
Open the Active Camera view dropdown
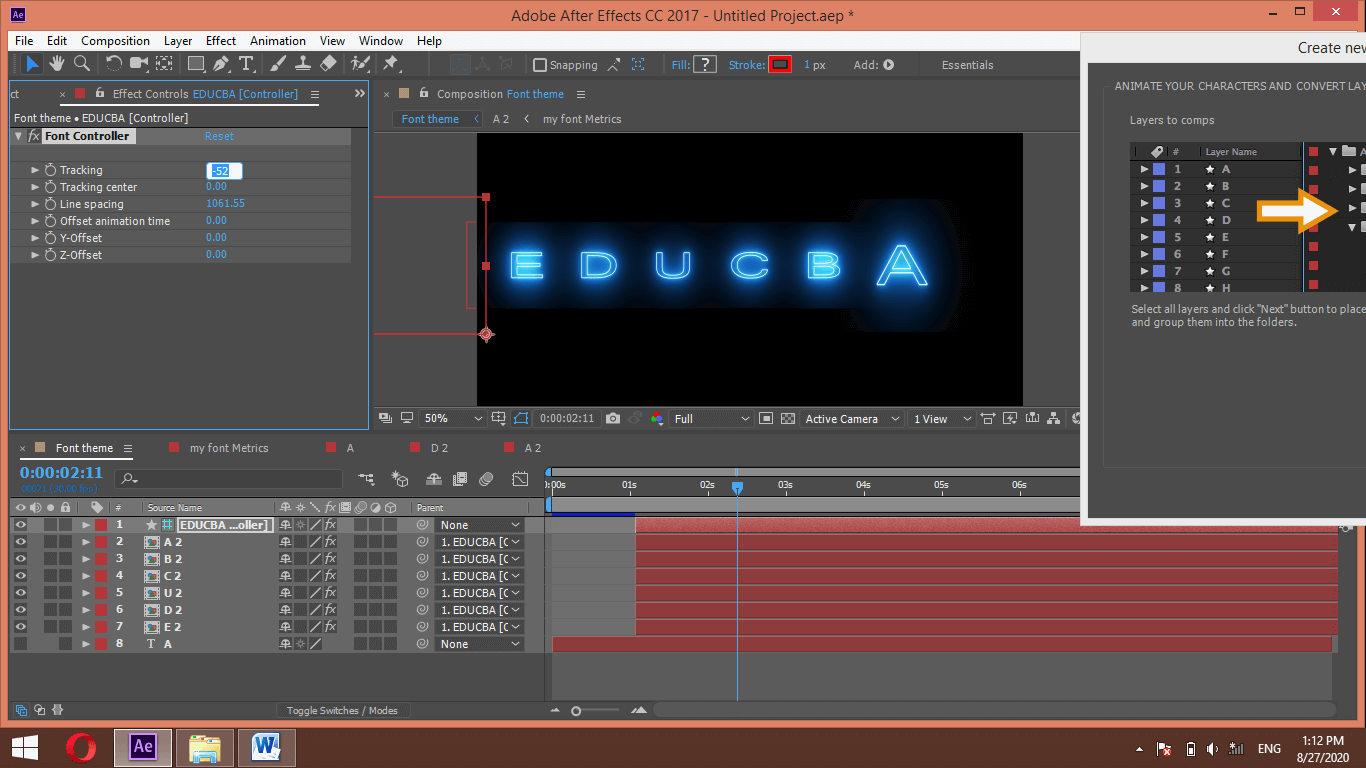coord(852,419)
